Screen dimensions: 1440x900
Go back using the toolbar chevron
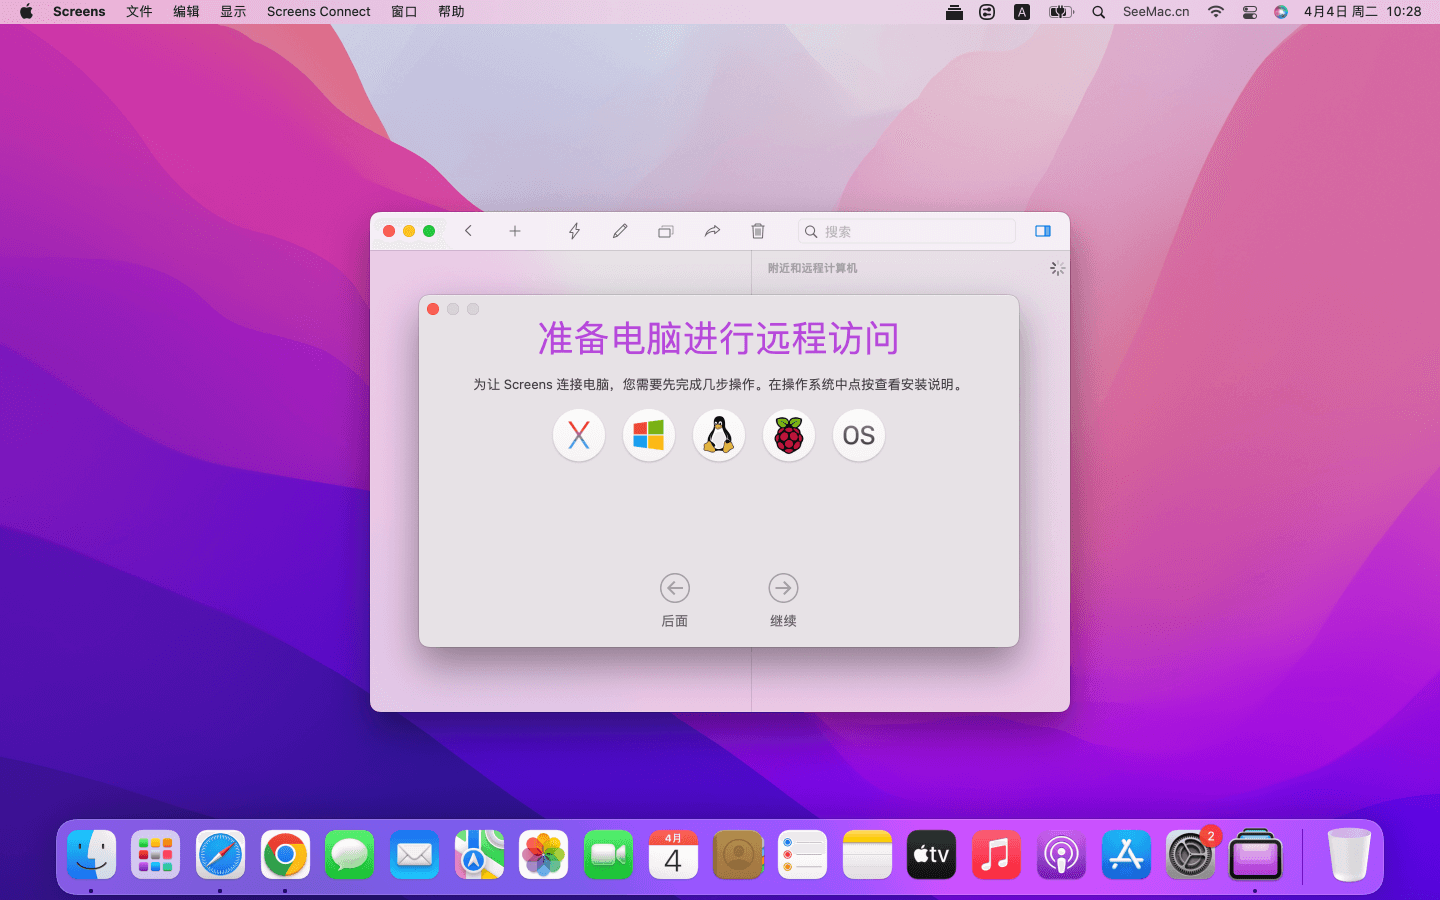tap(468, 231)
